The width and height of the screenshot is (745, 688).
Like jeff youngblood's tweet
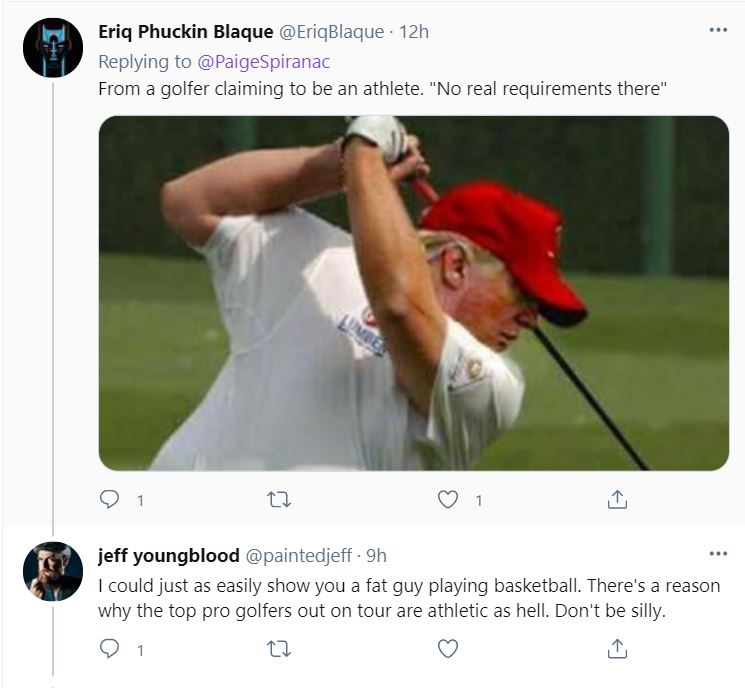pyautogui.click(x=448, y=650)
